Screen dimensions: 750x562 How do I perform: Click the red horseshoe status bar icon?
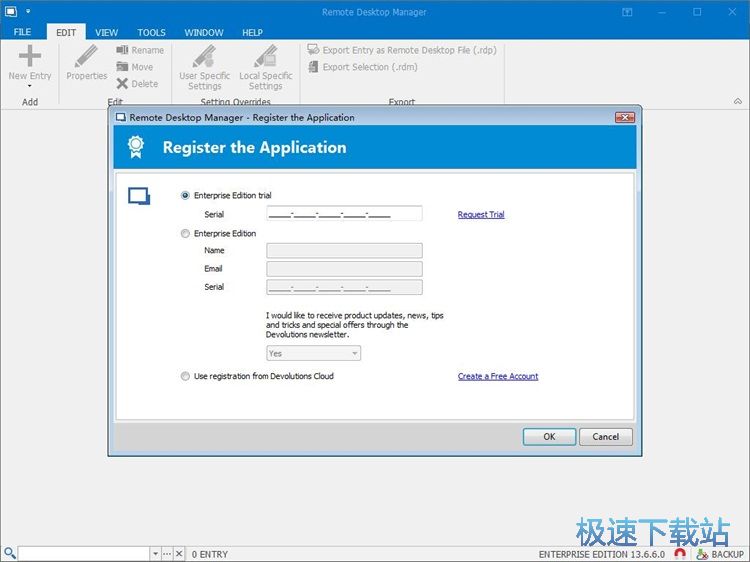point(679,554)
